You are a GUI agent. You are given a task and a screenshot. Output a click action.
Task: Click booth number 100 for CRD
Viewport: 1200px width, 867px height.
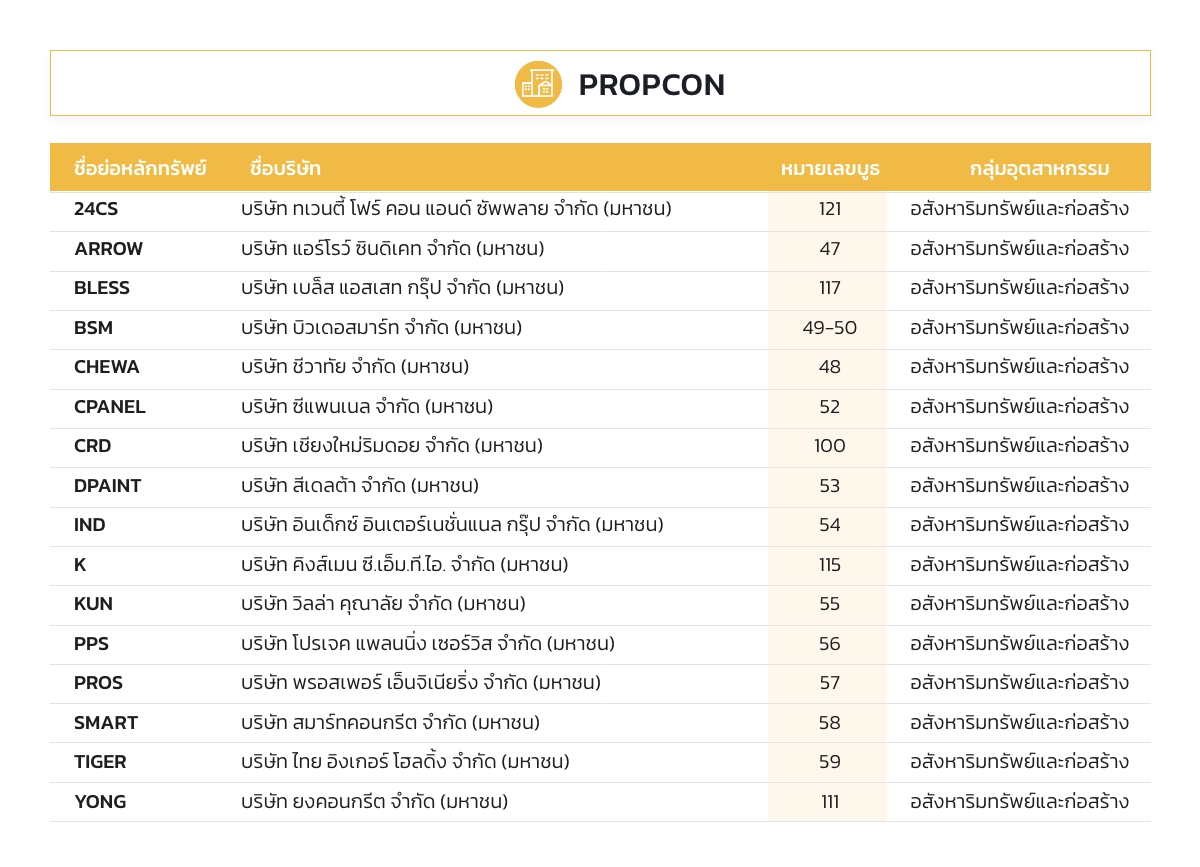point(830,446)
